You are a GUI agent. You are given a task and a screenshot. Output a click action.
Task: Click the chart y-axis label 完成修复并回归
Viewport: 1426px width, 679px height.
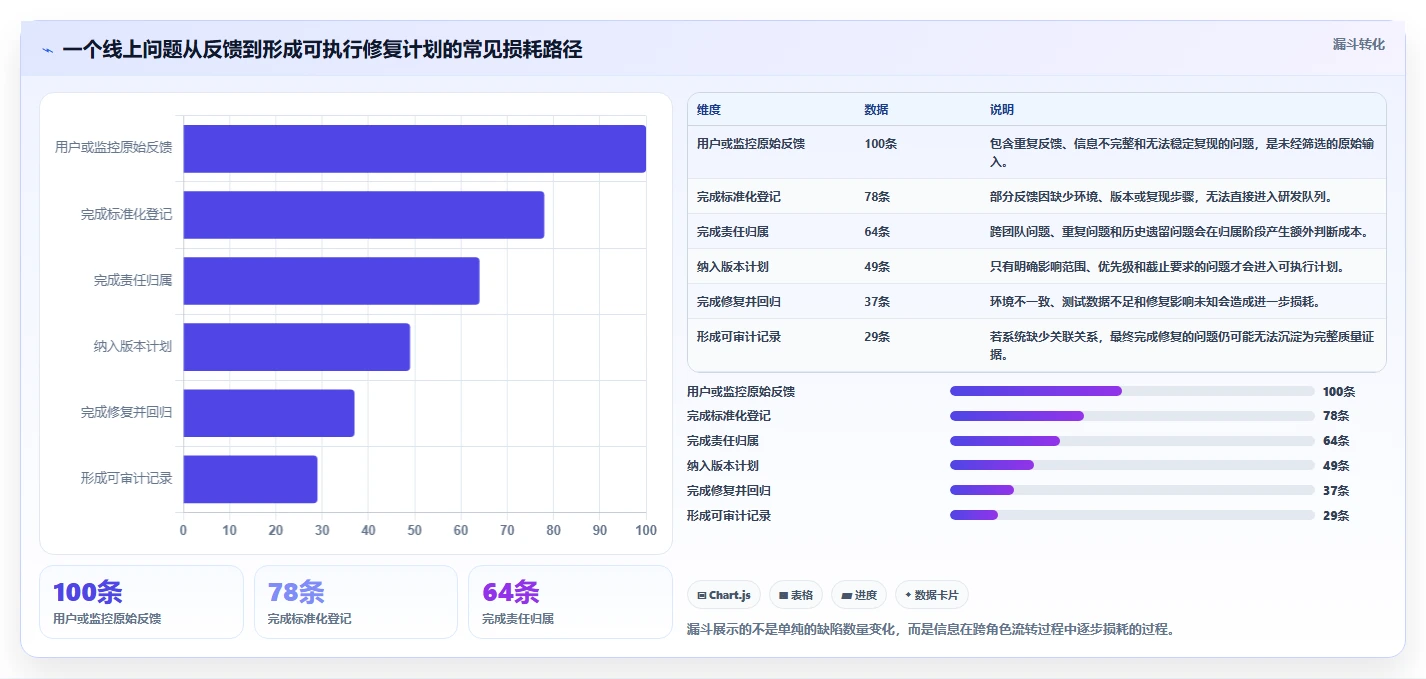pyautogui.click(x=126, y=413)
